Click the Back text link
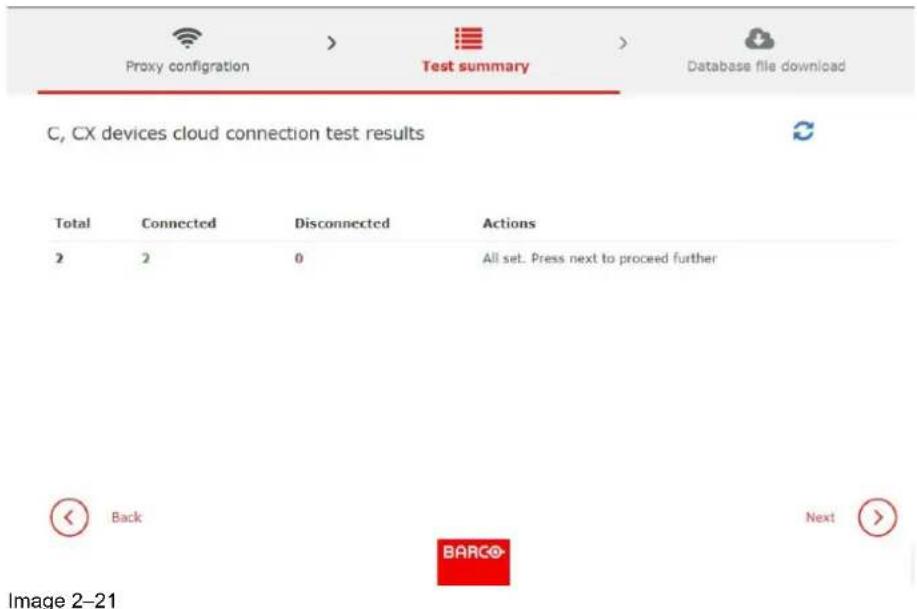Viewport: 917px width, 609px height. click(x=126, y=517)
